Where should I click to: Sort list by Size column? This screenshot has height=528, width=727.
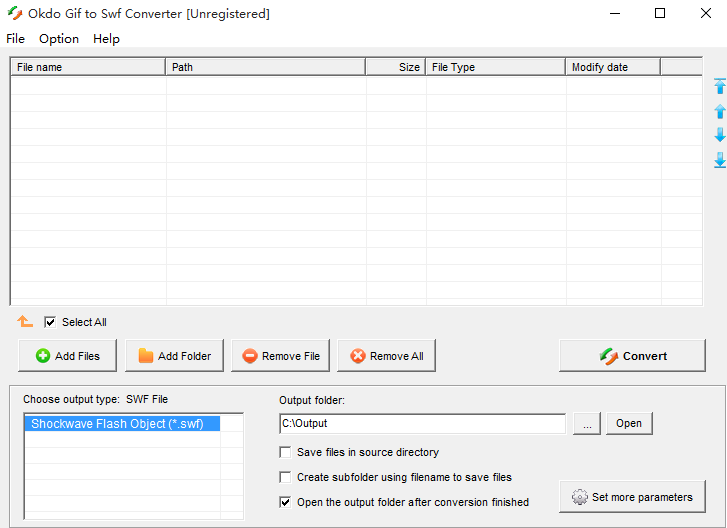click(x=396, y=67)
